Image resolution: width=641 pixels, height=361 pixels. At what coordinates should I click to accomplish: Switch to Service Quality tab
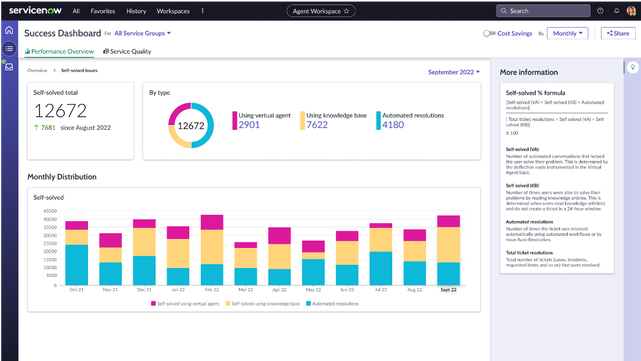click(x=127, y=52)
